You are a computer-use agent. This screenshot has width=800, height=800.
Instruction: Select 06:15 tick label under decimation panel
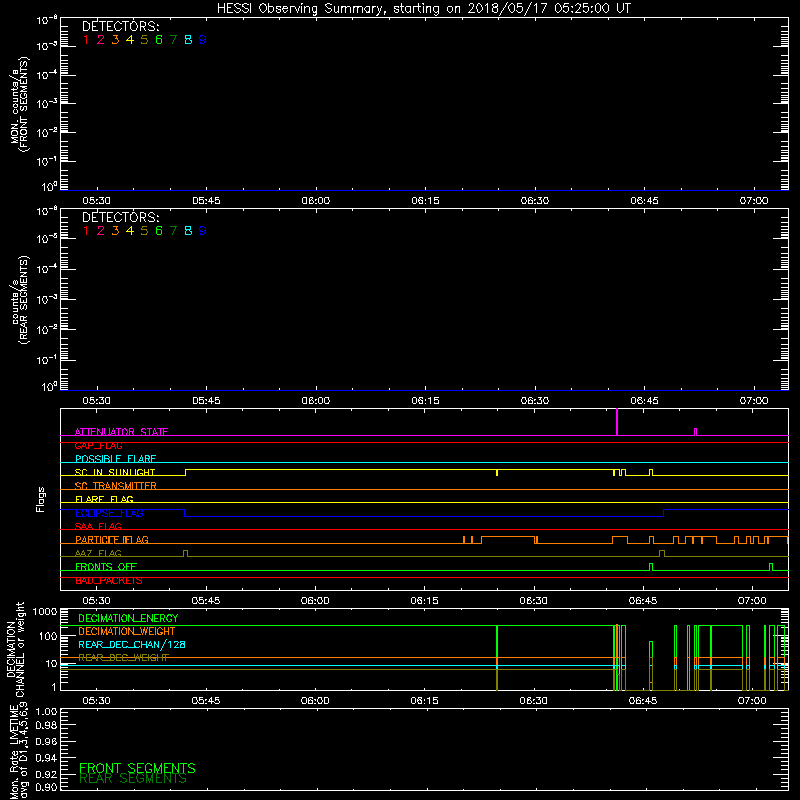pyautogui.click(x=424, y=701)
